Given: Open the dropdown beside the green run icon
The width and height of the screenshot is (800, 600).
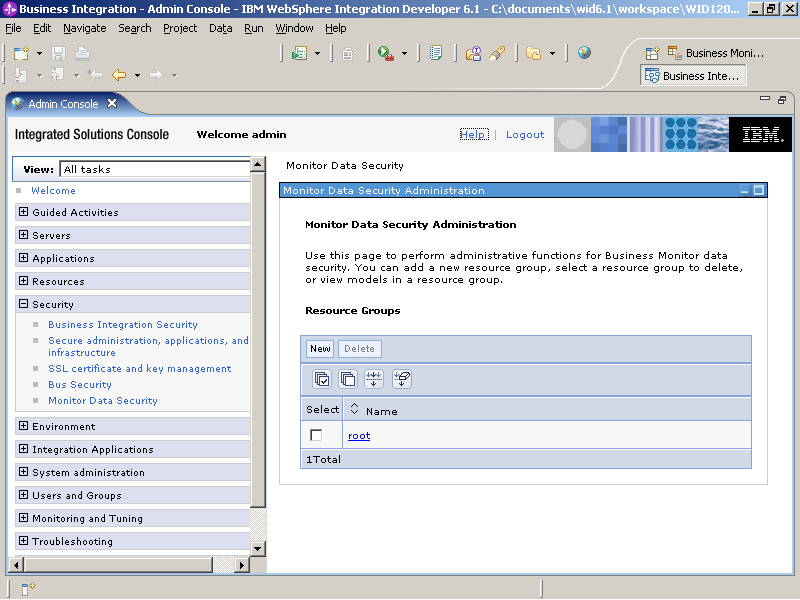Looking at the screenshot, I should [x=317, y=53].
